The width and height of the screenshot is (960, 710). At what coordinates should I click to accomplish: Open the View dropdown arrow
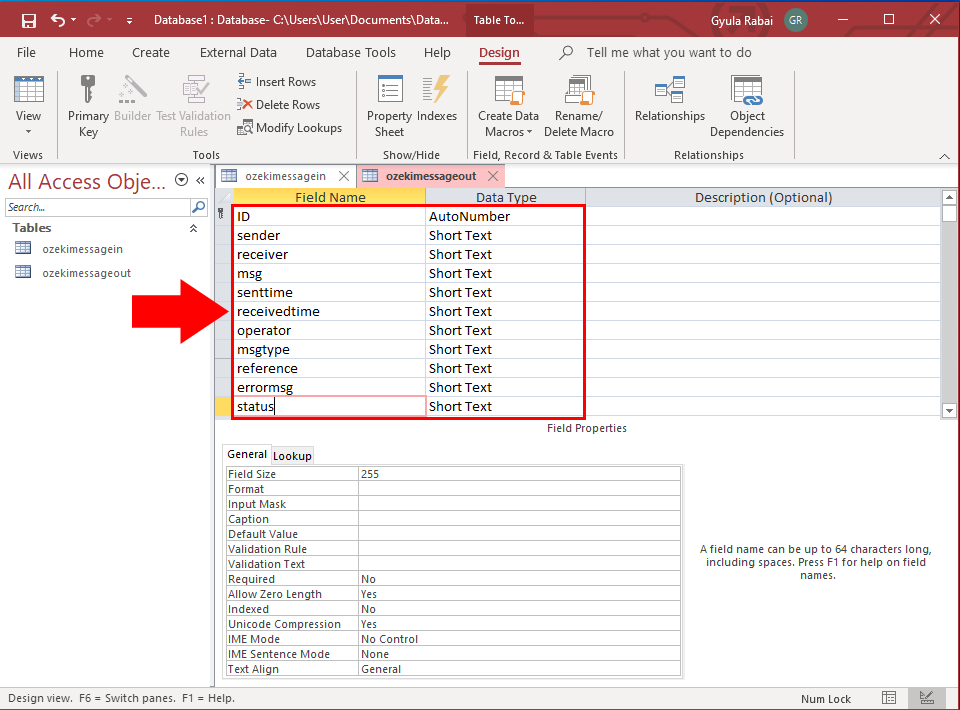pyautogui.click(x=29, y=131)
